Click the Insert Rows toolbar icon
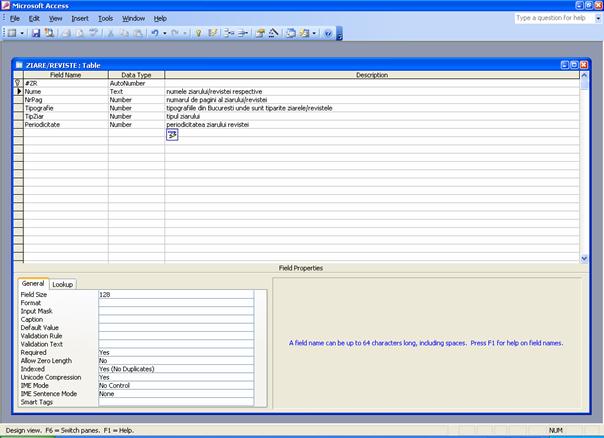The image size is (604, 438). 228,33
